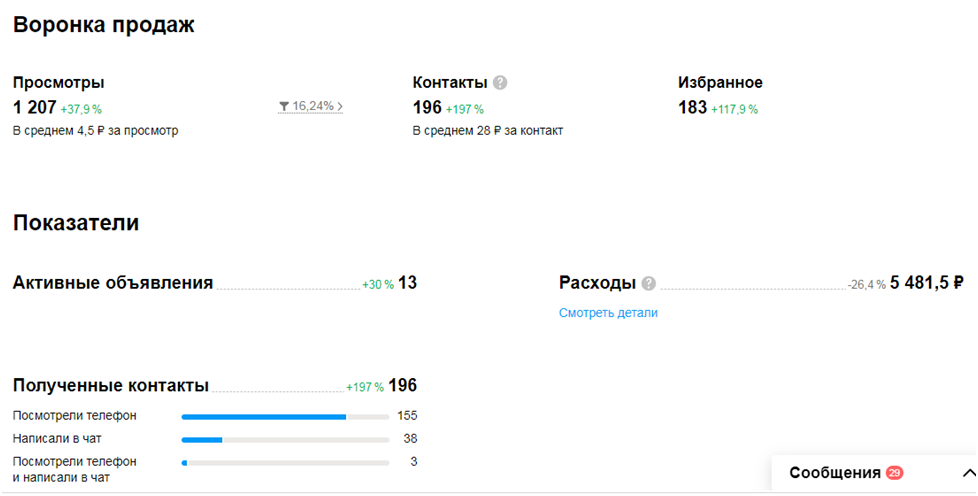Click the 1 207 views value
This screenshot has width=978, height=496.
(x=34, y=107)
